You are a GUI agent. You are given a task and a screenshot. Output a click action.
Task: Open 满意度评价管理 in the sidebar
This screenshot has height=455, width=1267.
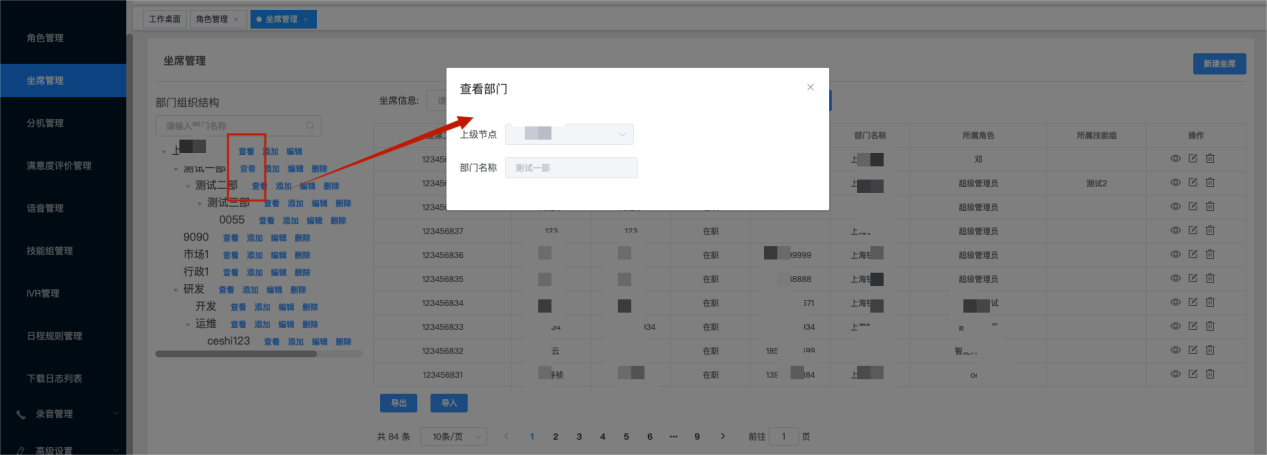pyautogui.click(x=59, y=166)
